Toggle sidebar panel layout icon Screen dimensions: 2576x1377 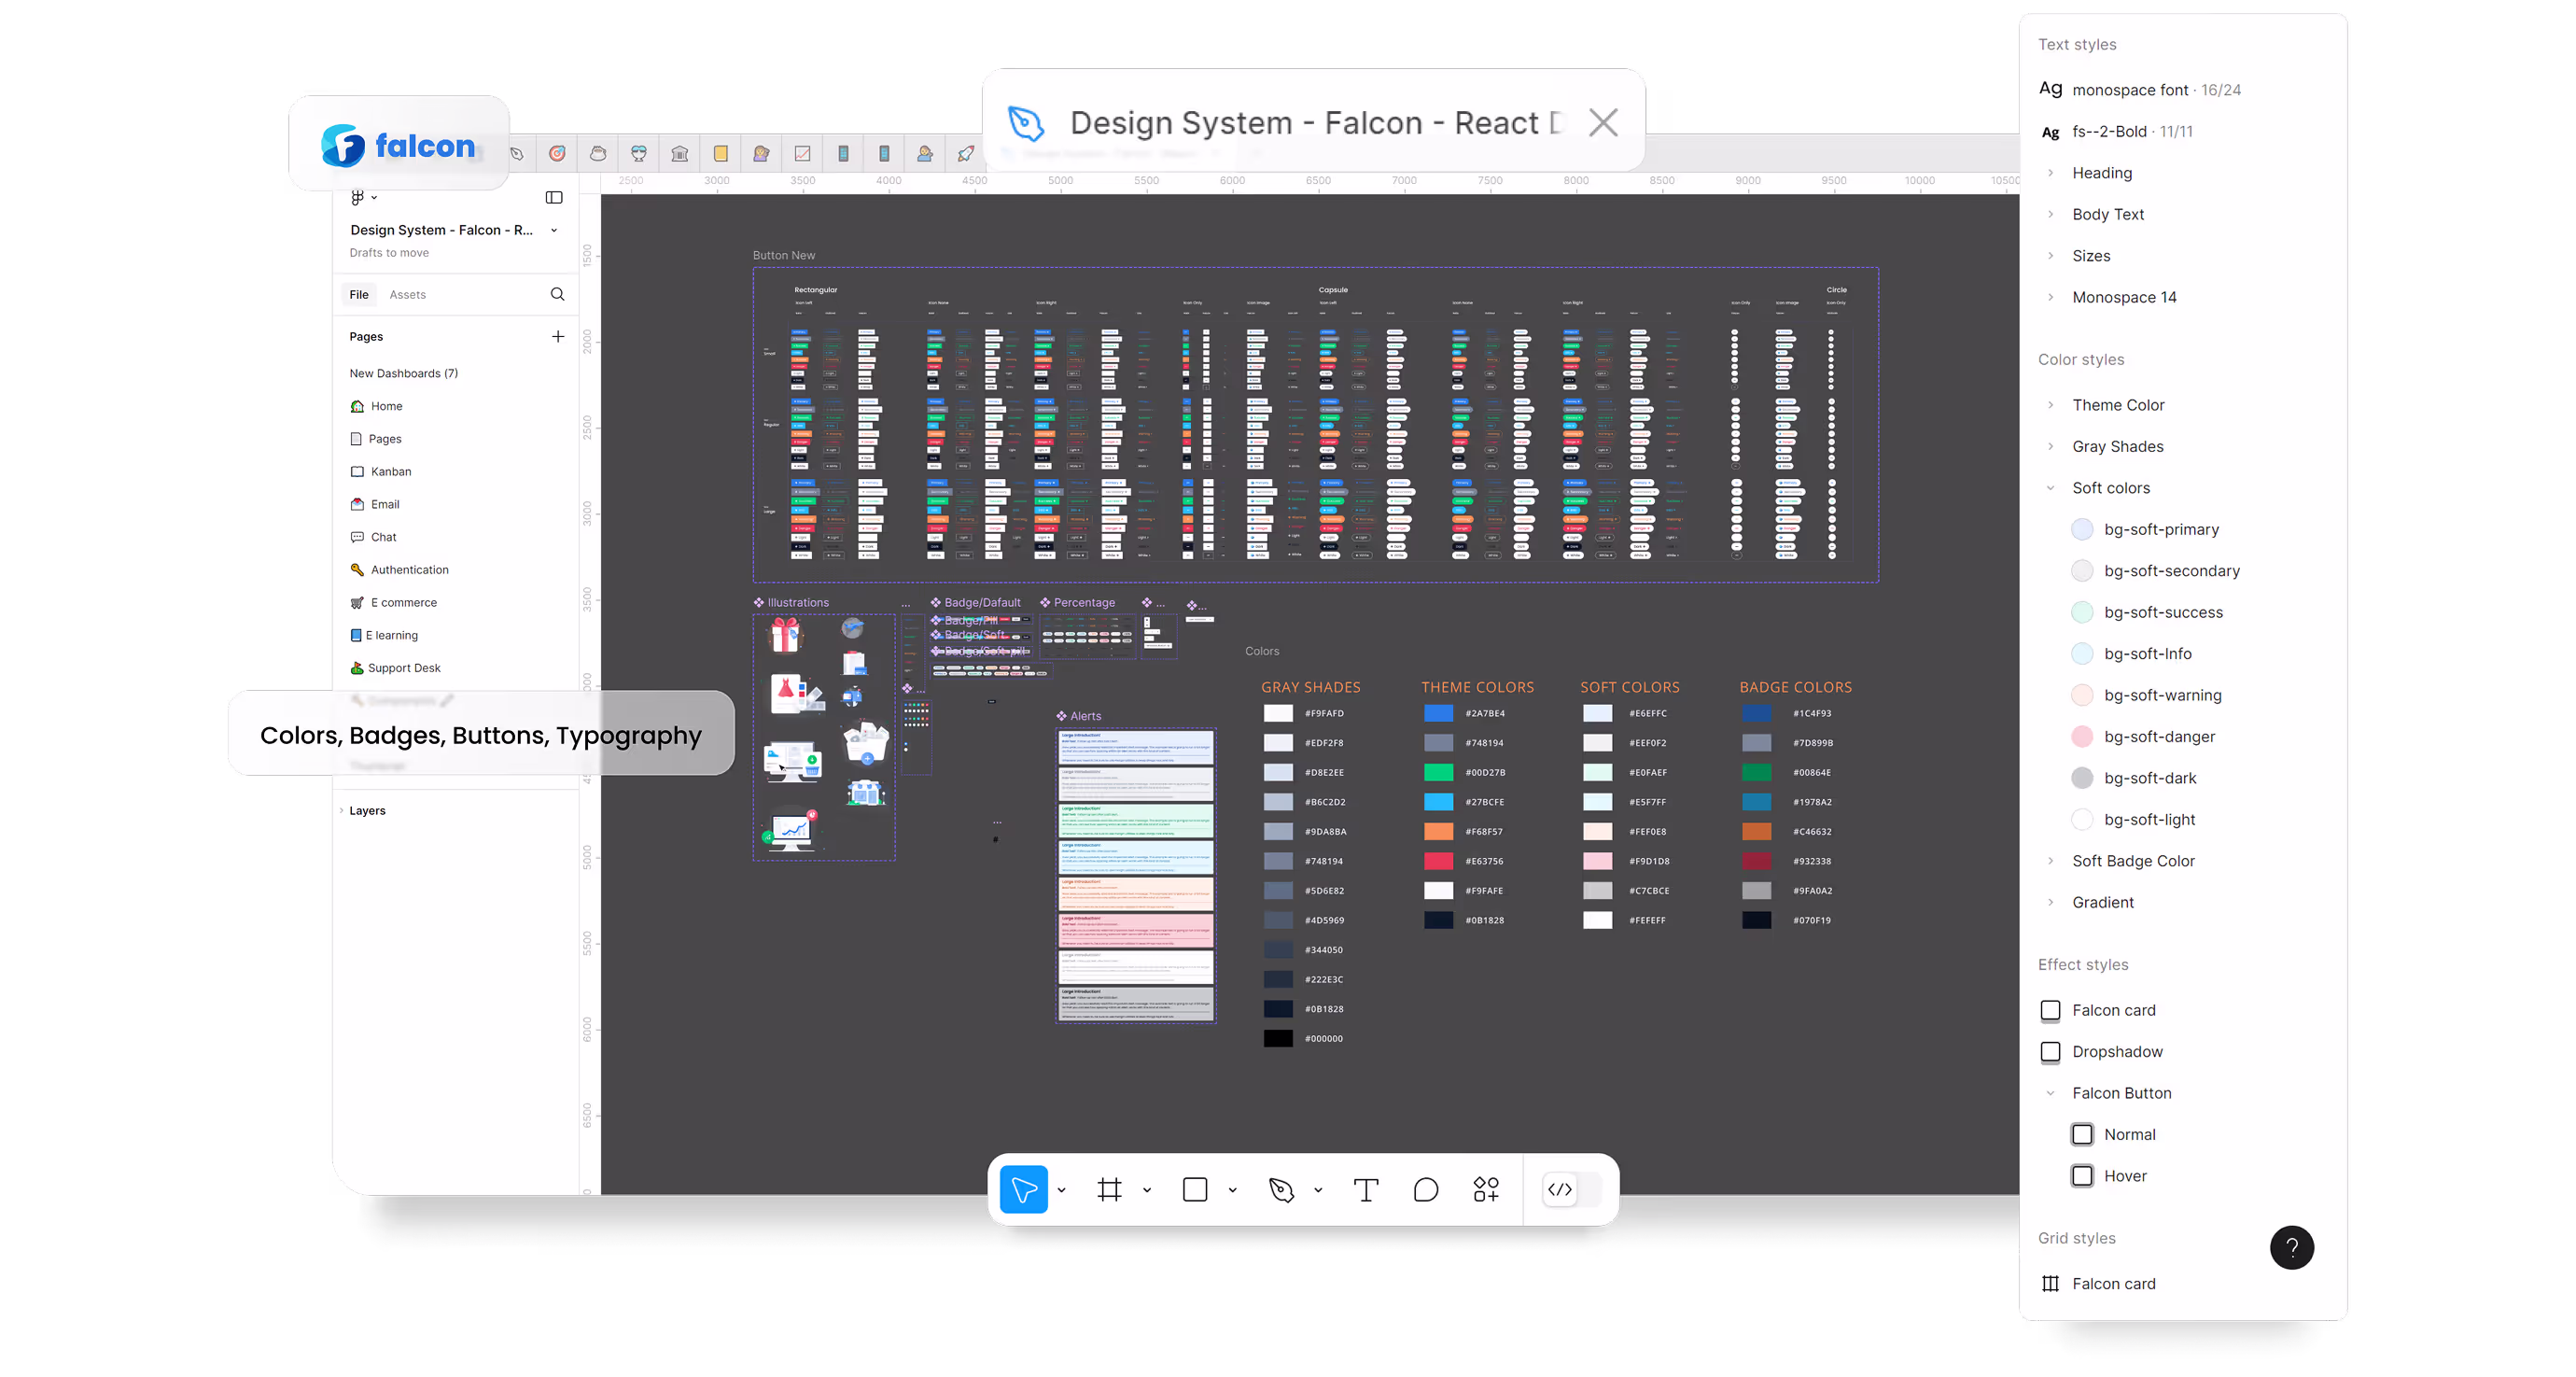[554, 198]
